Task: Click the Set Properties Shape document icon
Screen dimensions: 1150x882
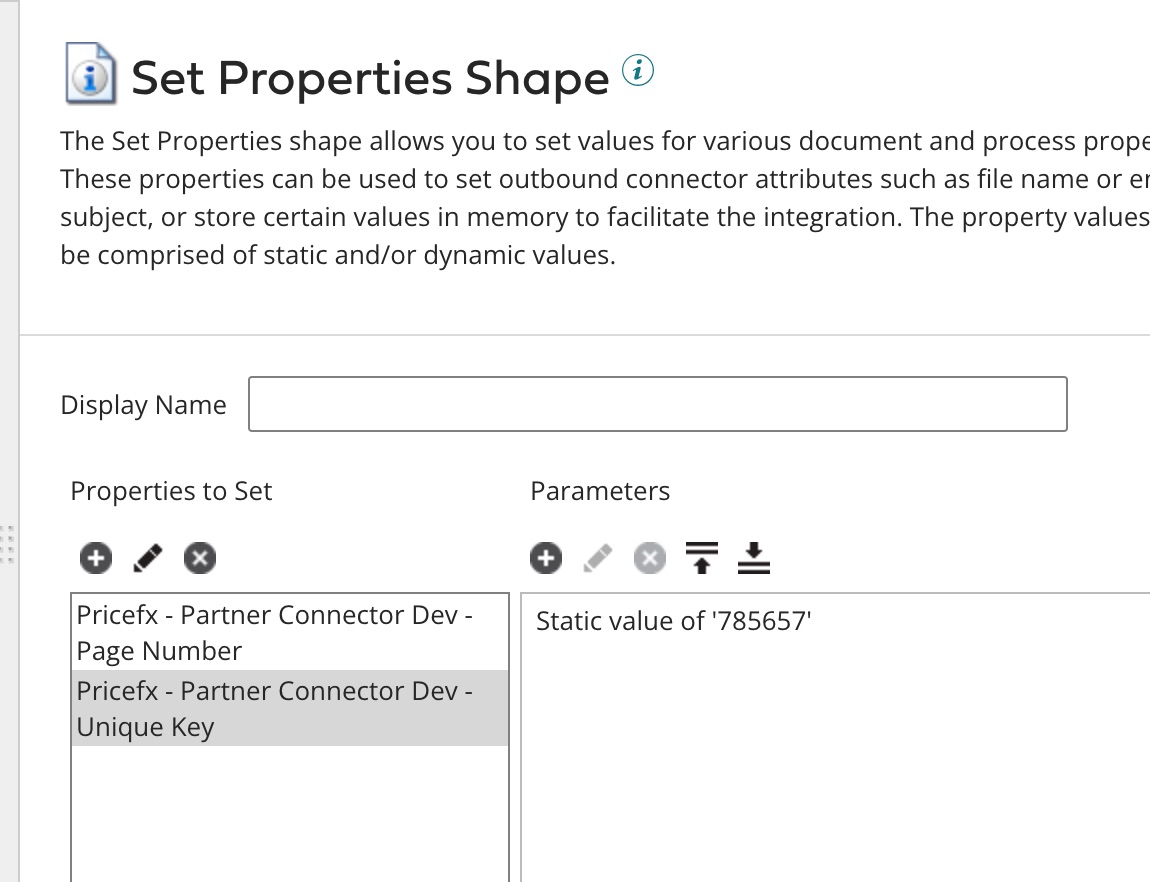Action: click(90, 74)
